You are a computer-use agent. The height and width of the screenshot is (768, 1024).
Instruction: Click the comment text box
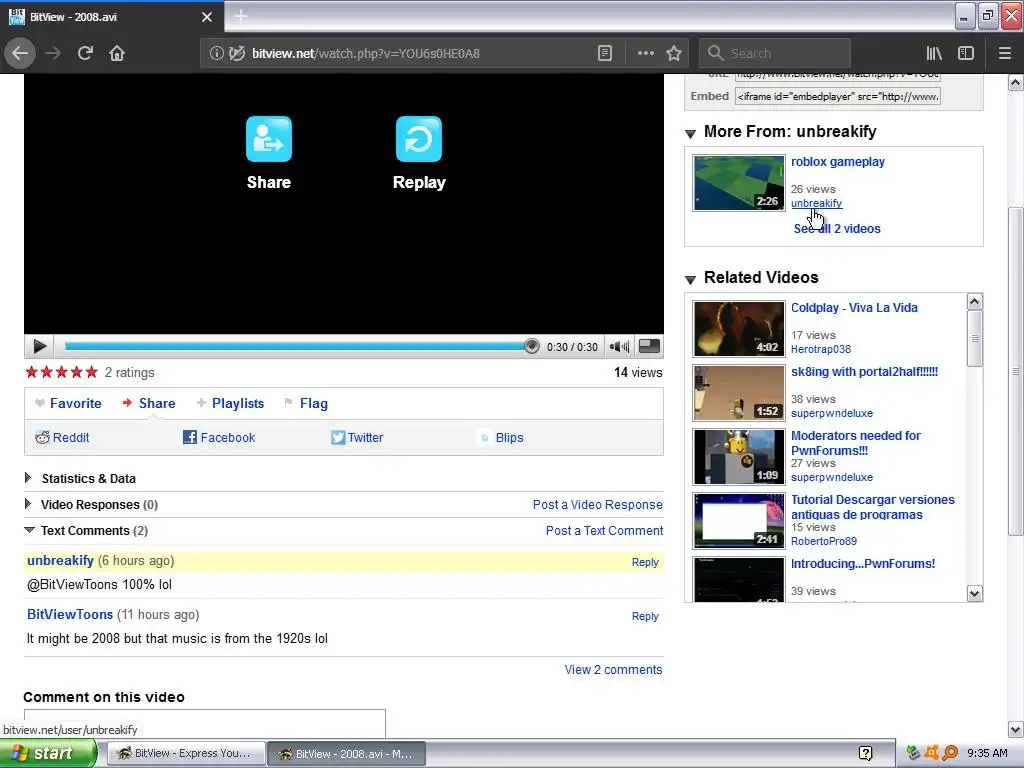(204, 723)
